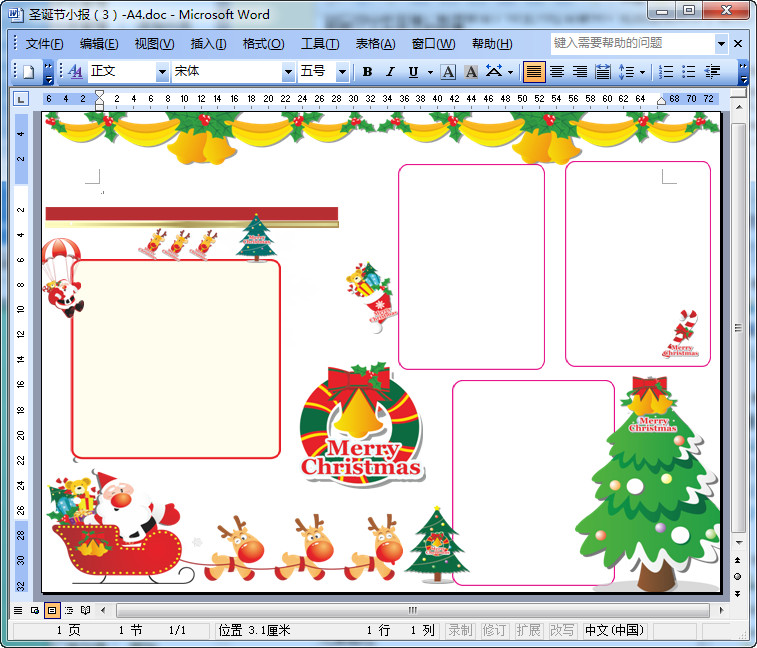Open the 帮助(H) menu
The image size is (757, 648).
click(492, 44)
